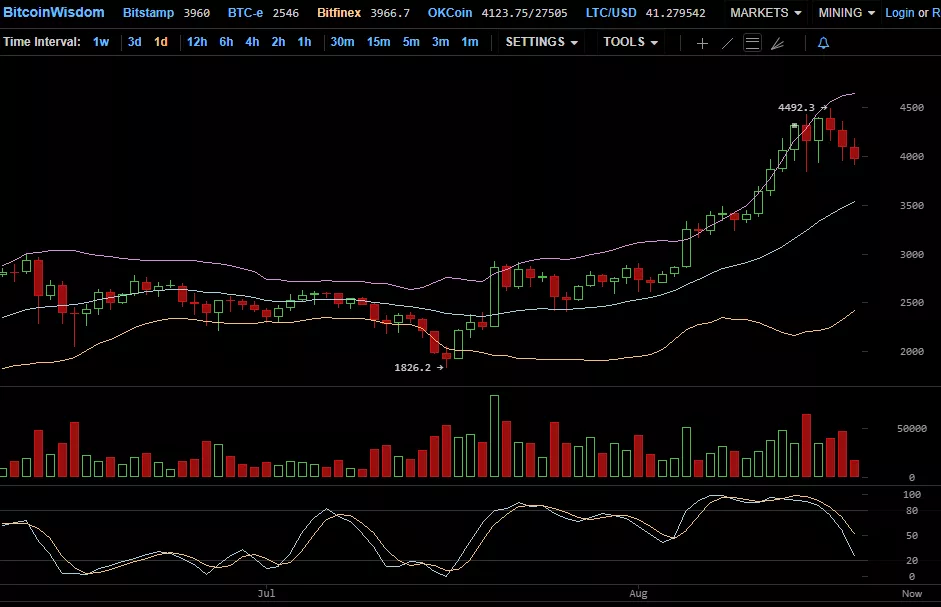Open the MARKETS dropdown menu
Image resolution: width=941 pixels, height=607 pixels.
[x=765, y=13]
